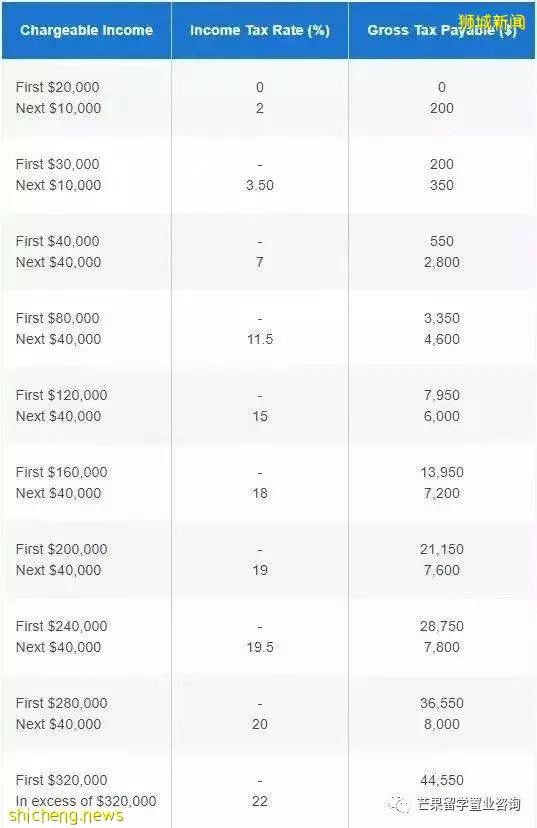
Task: Click the Chargeable Income column header
Action: click(x=86, y=31)
